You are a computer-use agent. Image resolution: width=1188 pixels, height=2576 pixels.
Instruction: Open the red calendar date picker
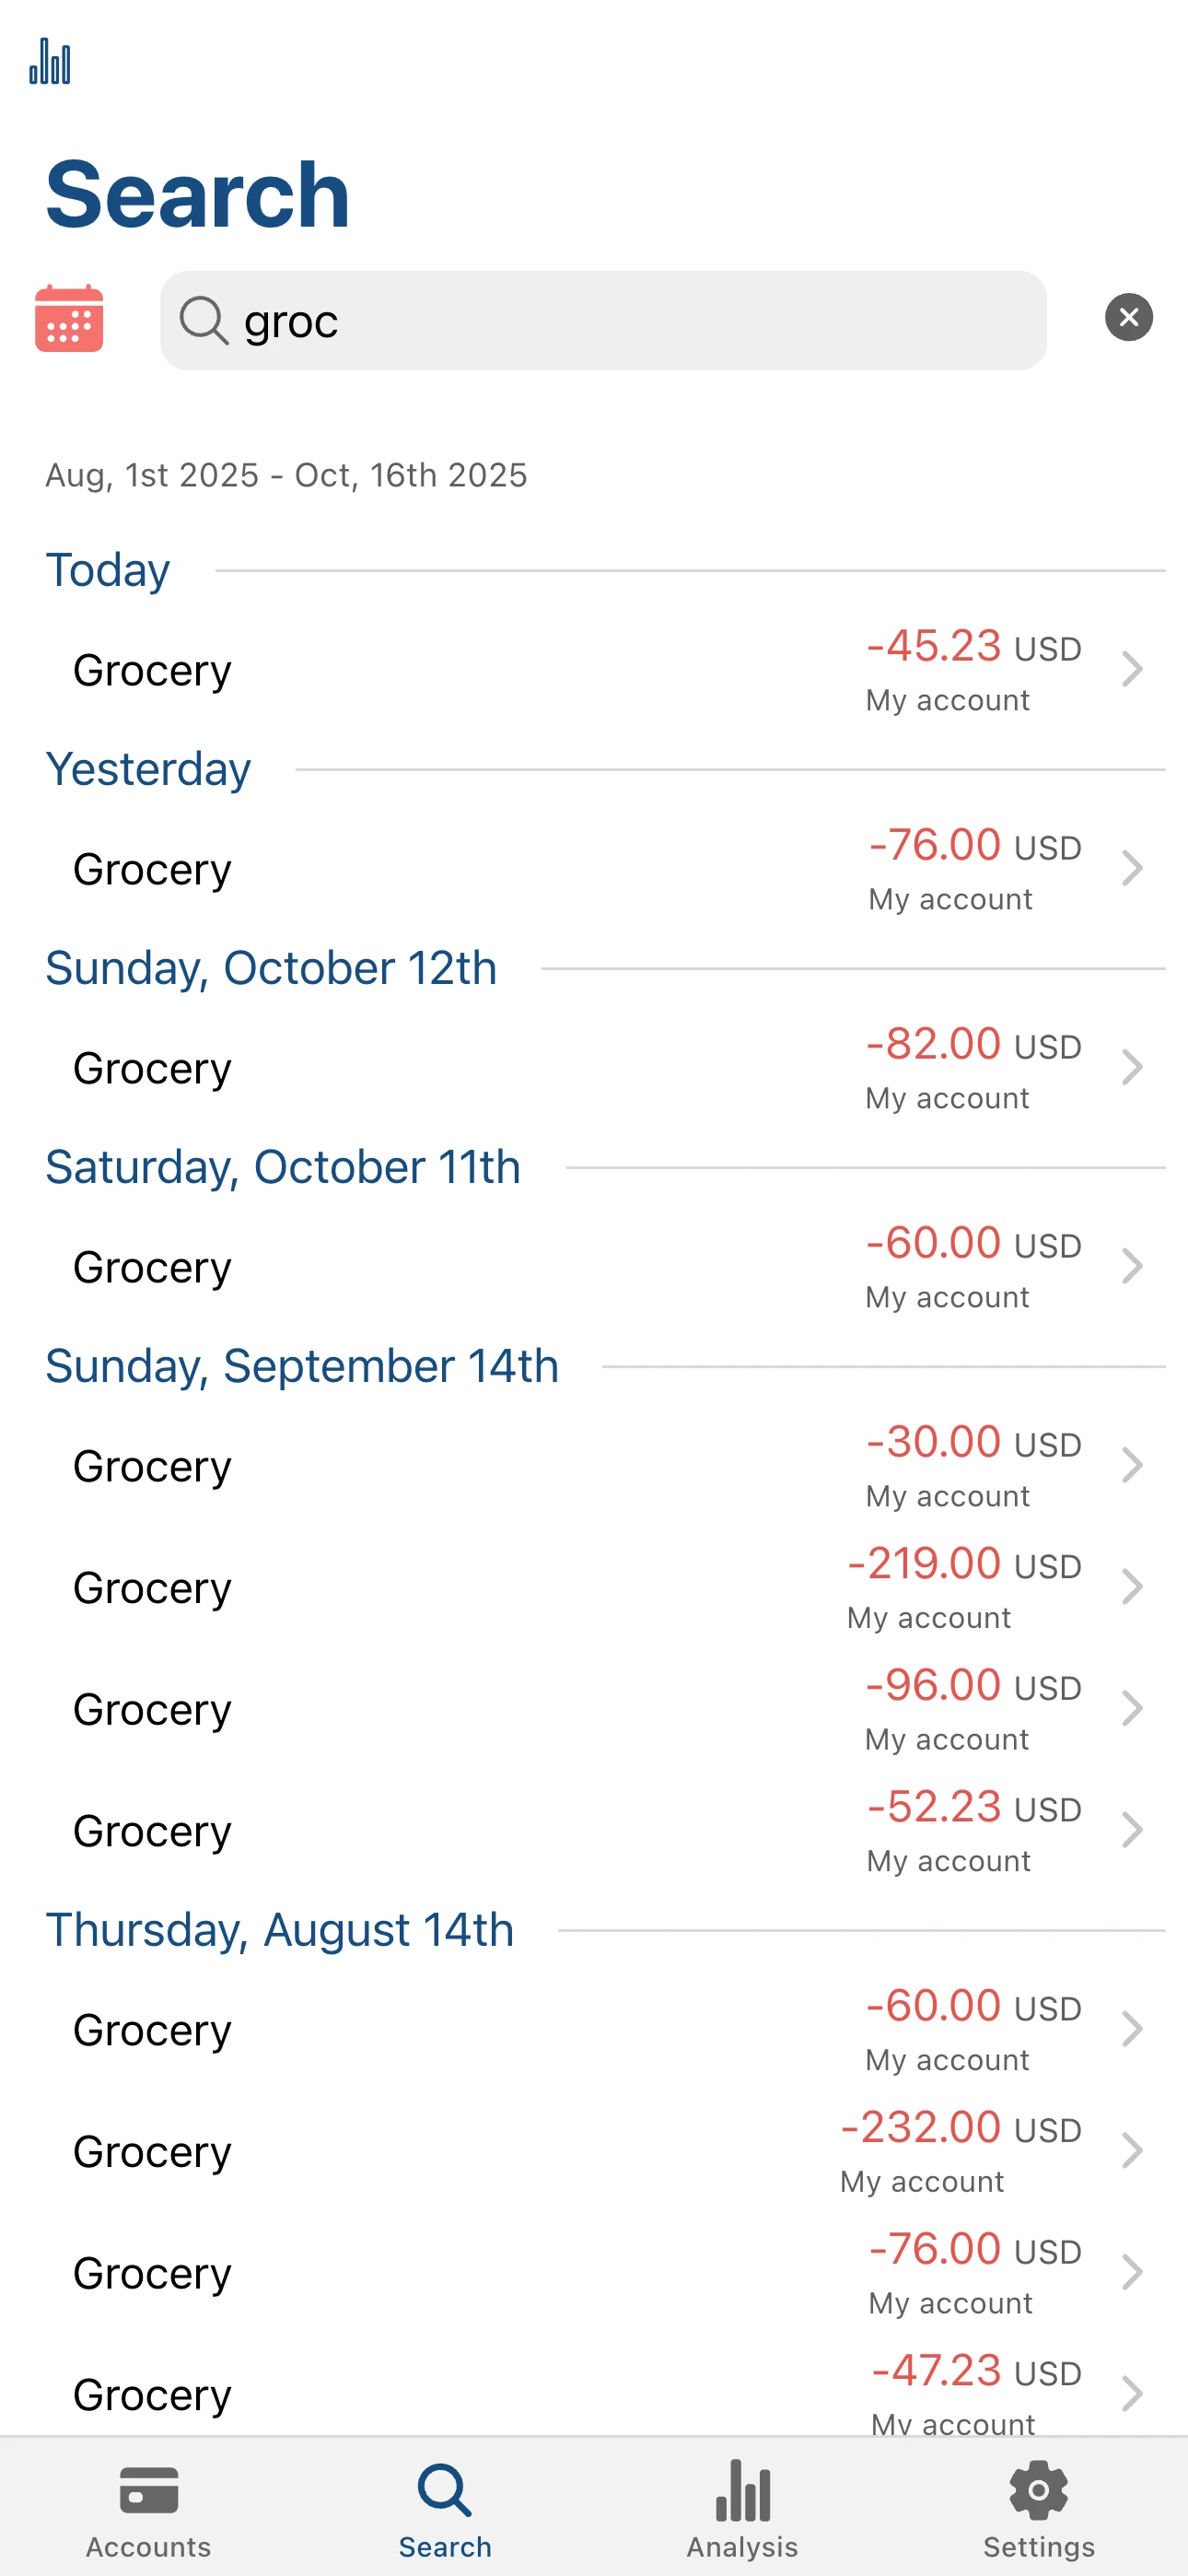click(69, 319)
